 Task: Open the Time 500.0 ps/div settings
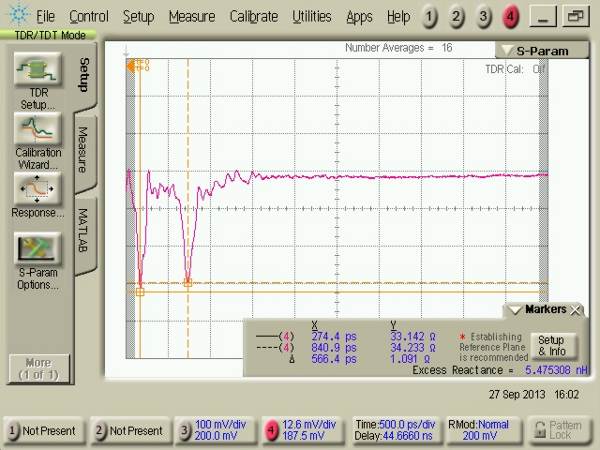click(393, 431)
